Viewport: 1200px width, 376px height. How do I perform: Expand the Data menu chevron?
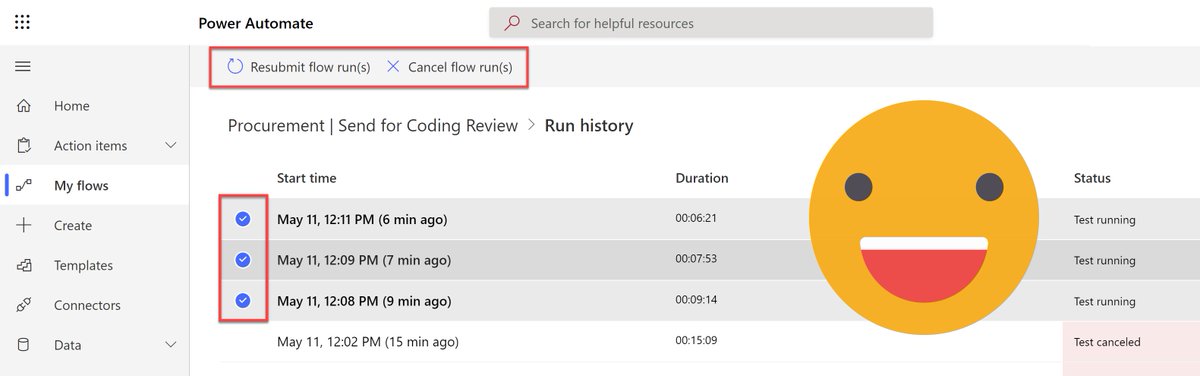pyautogui.click(x=171, y=345)
